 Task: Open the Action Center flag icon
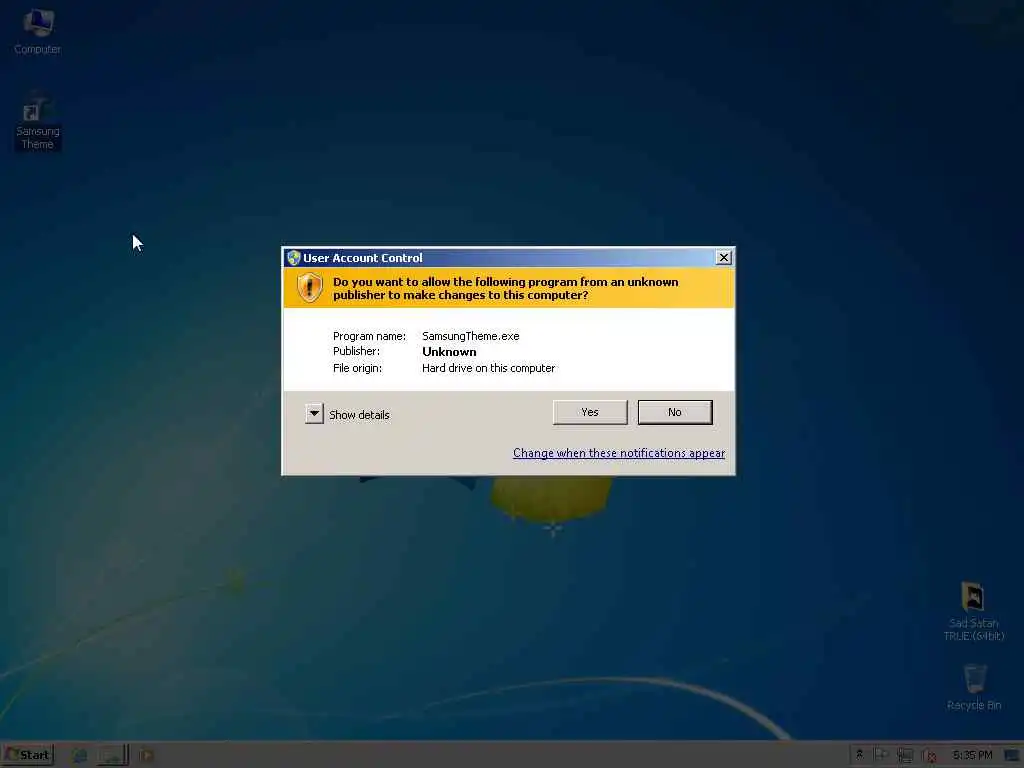click(x=881, y=755)
